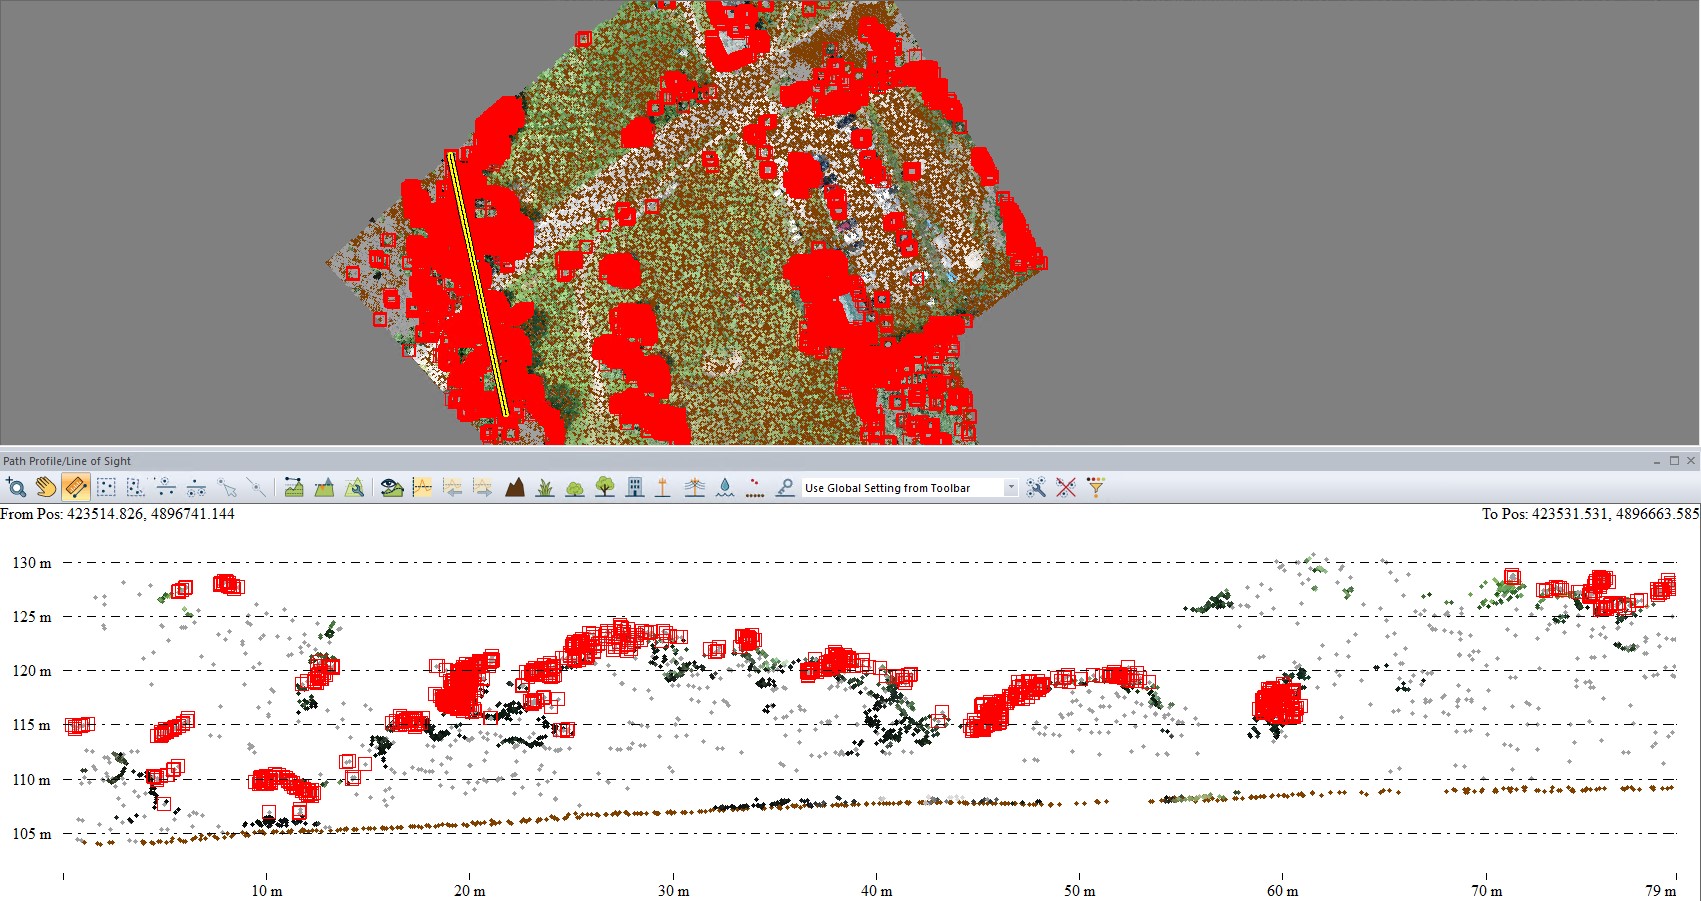
Task: Activate the hand pan tool
Action: click(46, 487)
